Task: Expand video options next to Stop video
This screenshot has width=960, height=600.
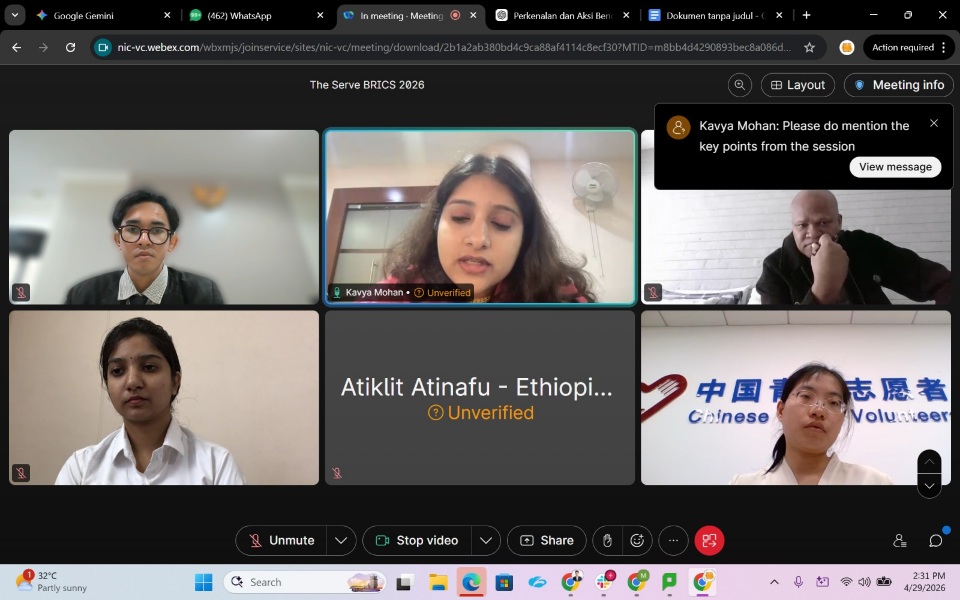Action: point(485,541)
